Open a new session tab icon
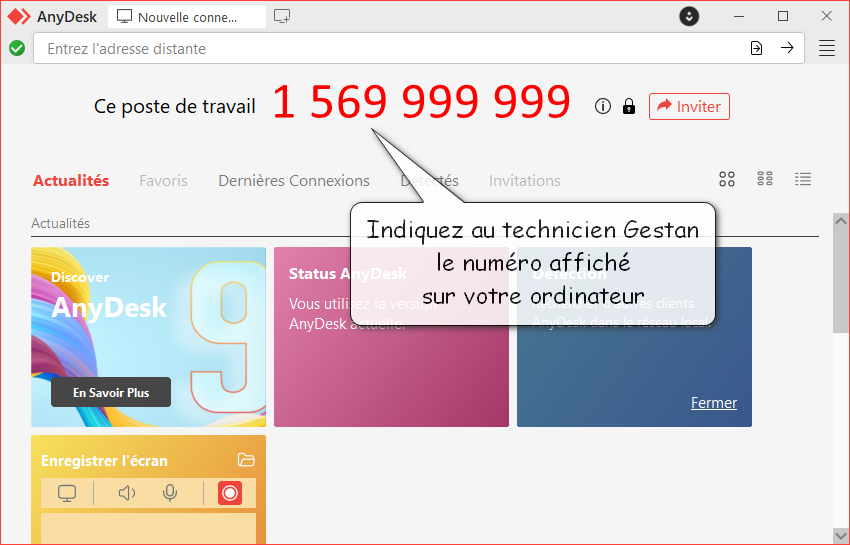The width and height of the screenshot is (850, 545). (x=282, y=16)
